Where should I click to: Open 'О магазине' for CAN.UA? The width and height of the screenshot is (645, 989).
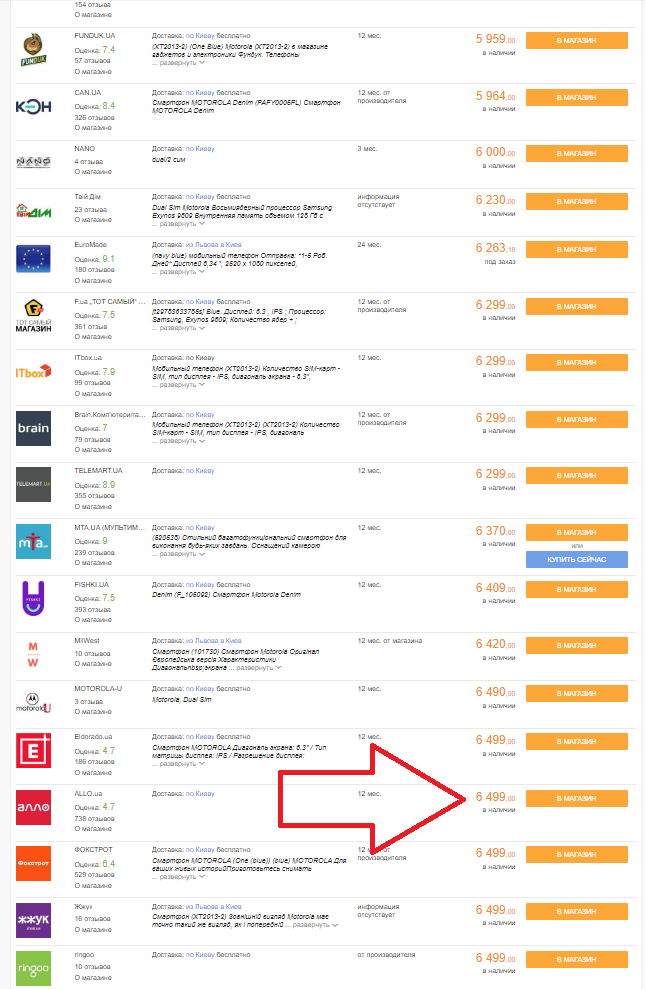tap(93, 127)
